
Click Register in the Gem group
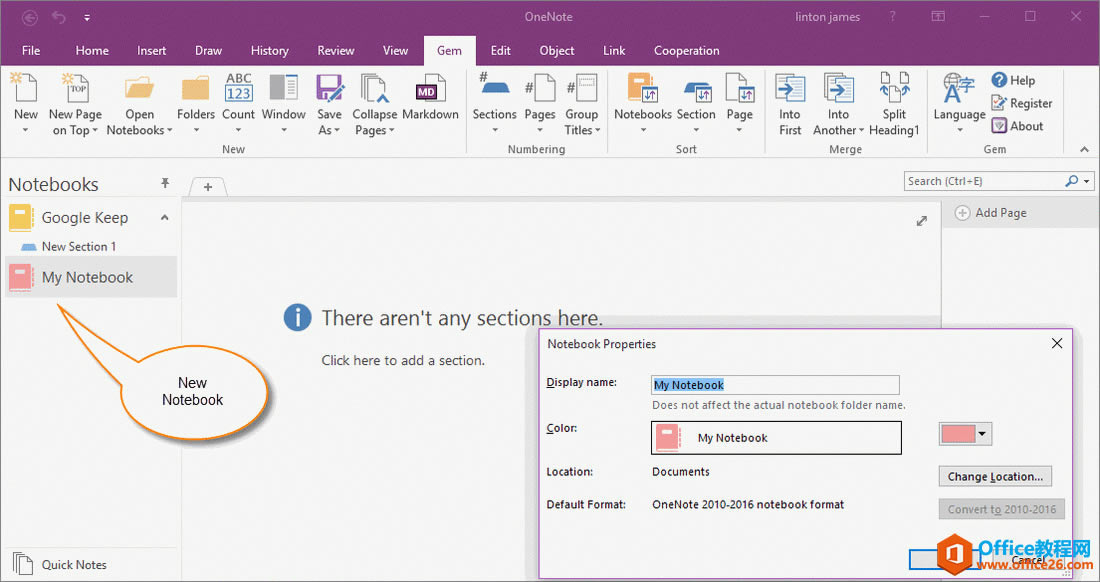click(1021, 103)
